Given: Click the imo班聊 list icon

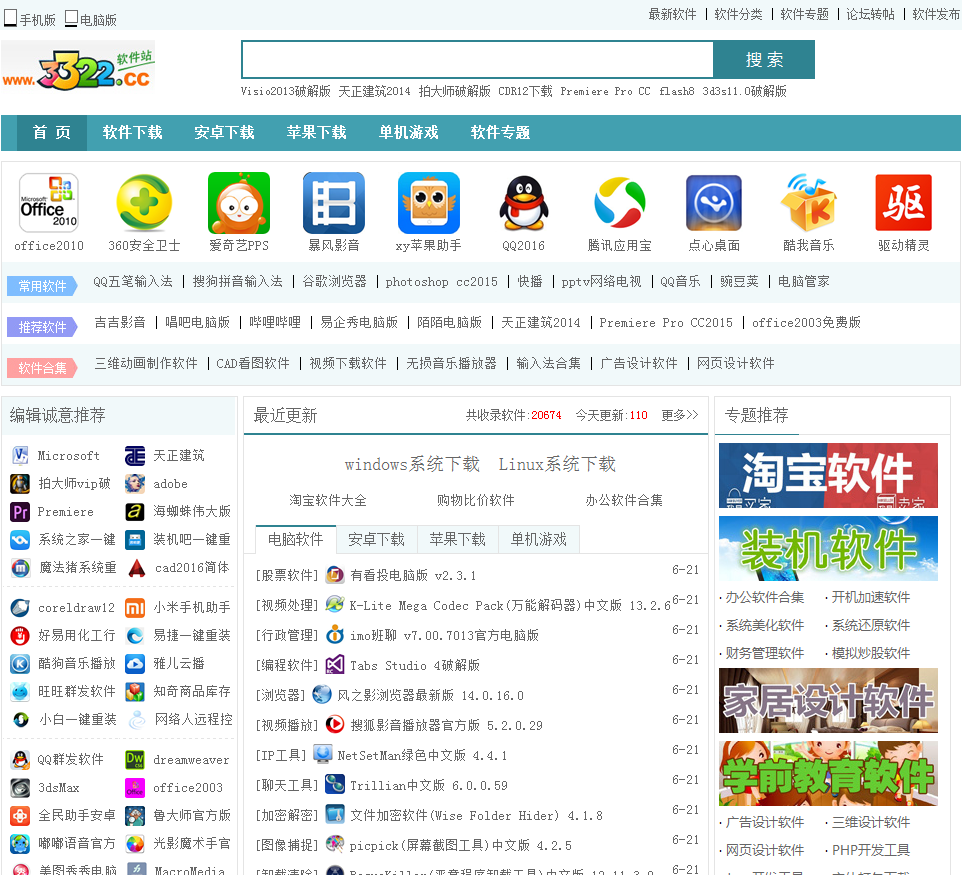Looking at the screenshot, I should click(x=335, y=634).
